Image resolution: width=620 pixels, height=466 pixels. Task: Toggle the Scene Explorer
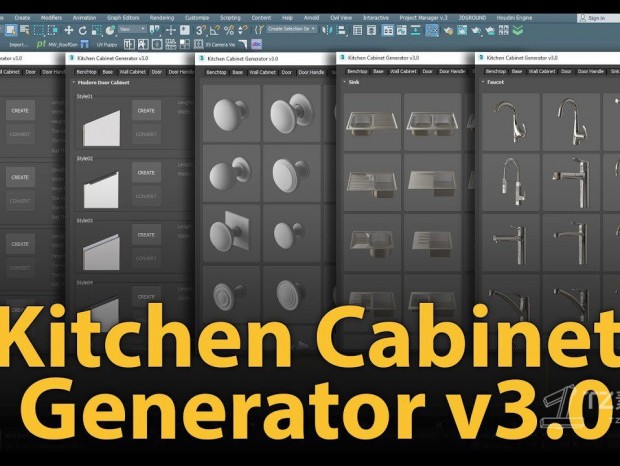coord(357,30)
